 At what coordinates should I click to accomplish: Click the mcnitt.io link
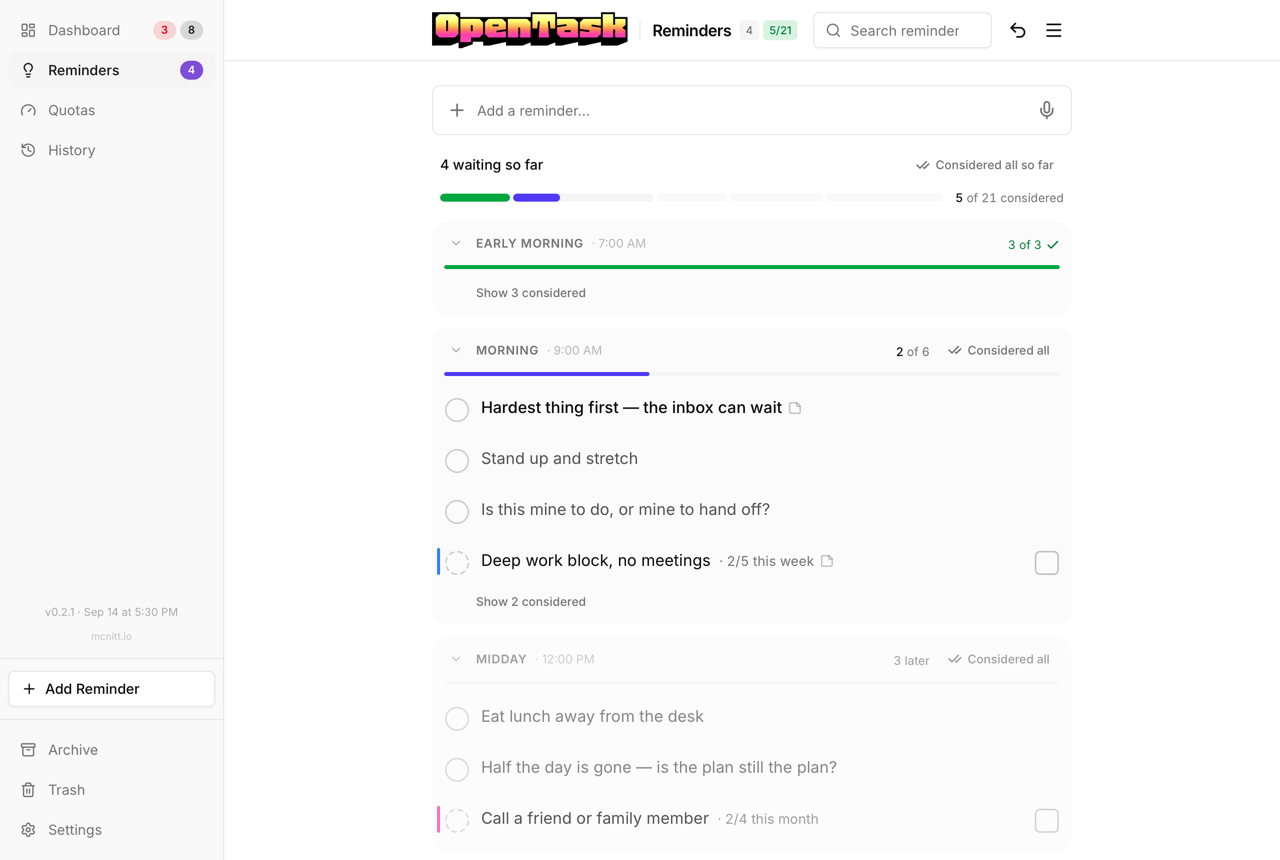point(111,636)
